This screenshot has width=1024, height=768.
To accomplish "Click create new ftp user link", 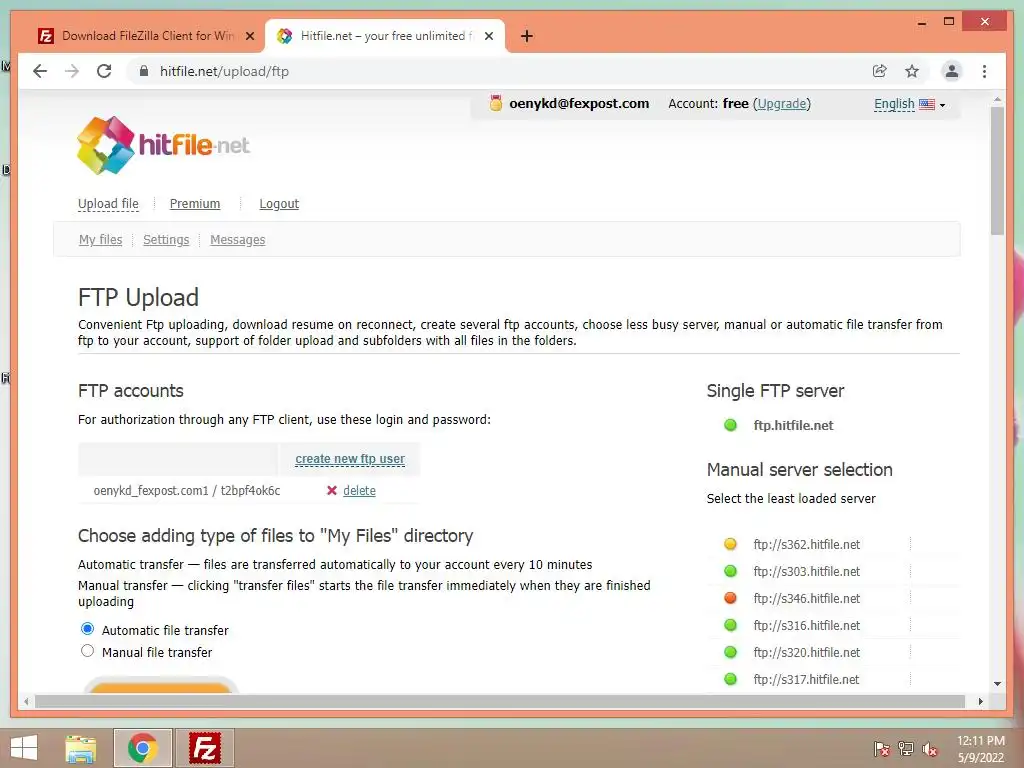I will point(350,459).
